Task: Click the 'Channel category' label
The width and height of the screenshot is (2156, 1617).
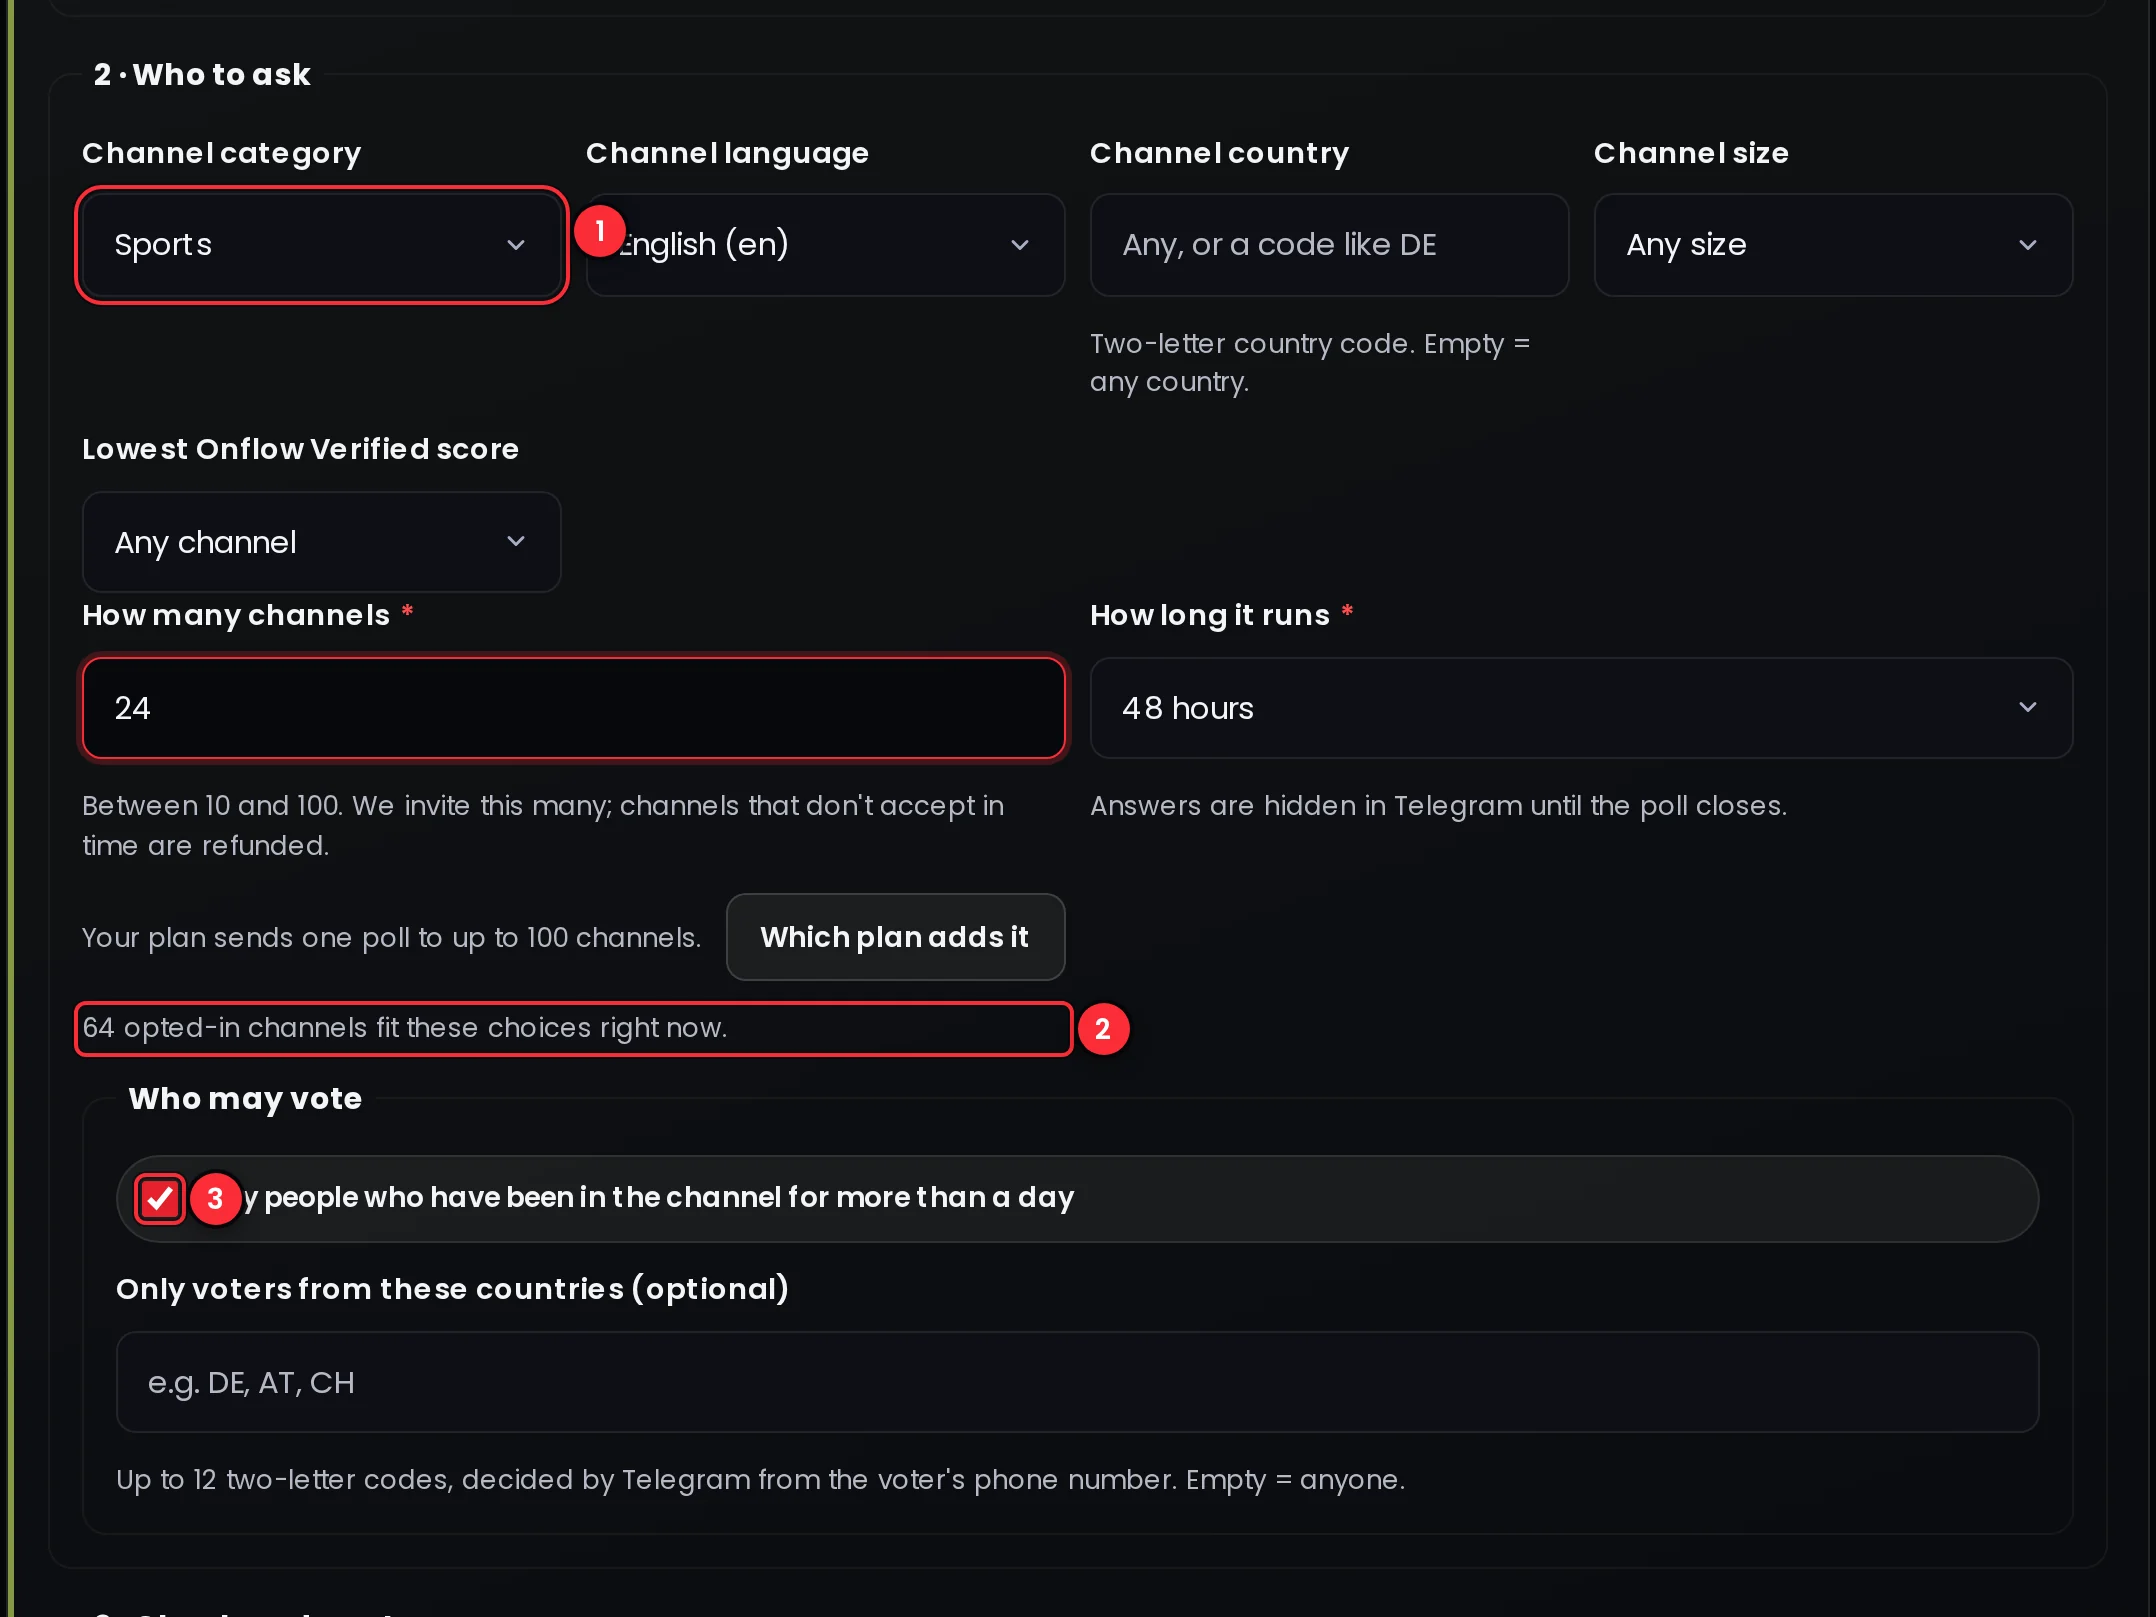Action: click(x=221, y=153)
